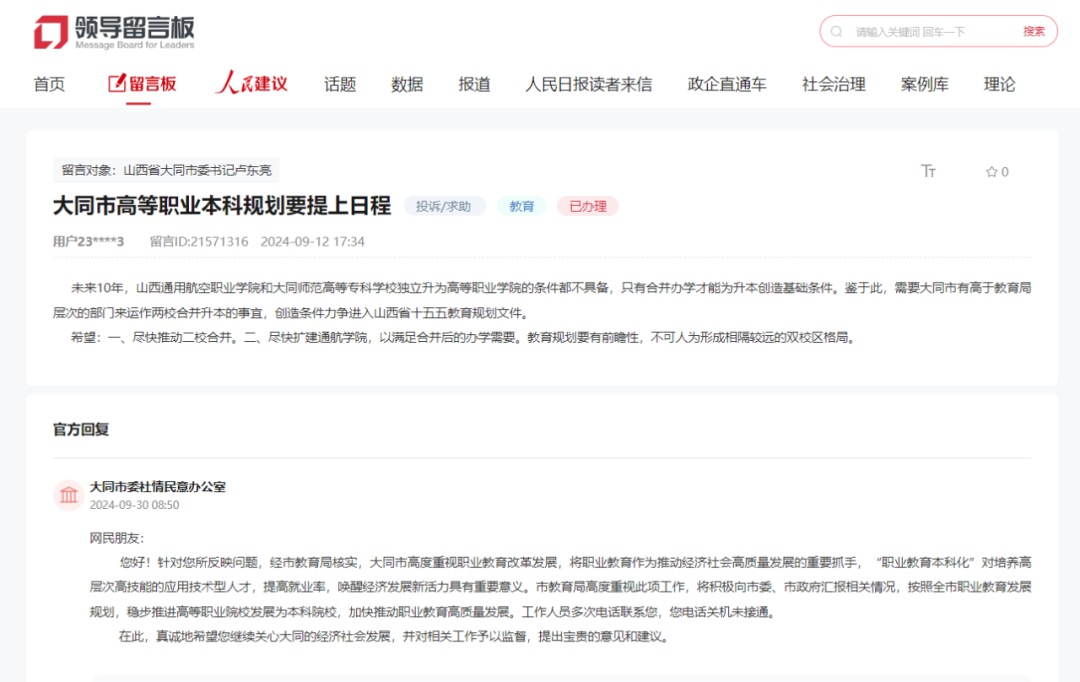1080x682 pixels.
Task: Switch to the 首页 tab
Action: [x=50, y=85]
